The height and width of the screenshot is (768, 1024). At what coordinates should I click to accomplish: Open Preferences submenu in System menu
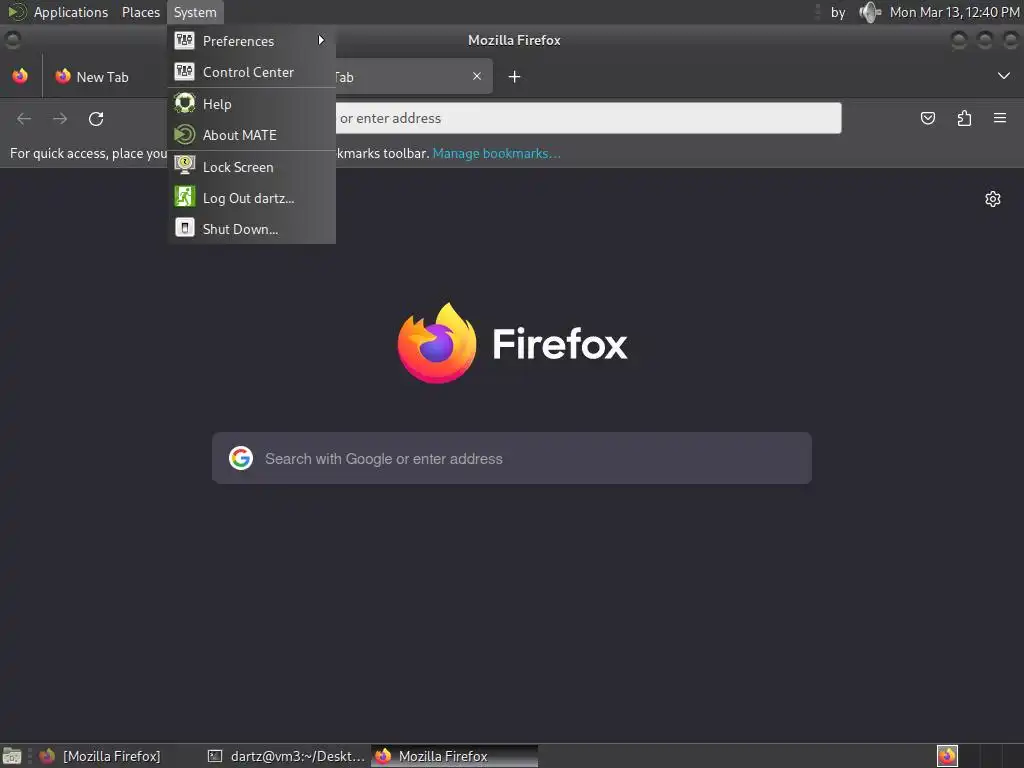(x=251, y=40)
